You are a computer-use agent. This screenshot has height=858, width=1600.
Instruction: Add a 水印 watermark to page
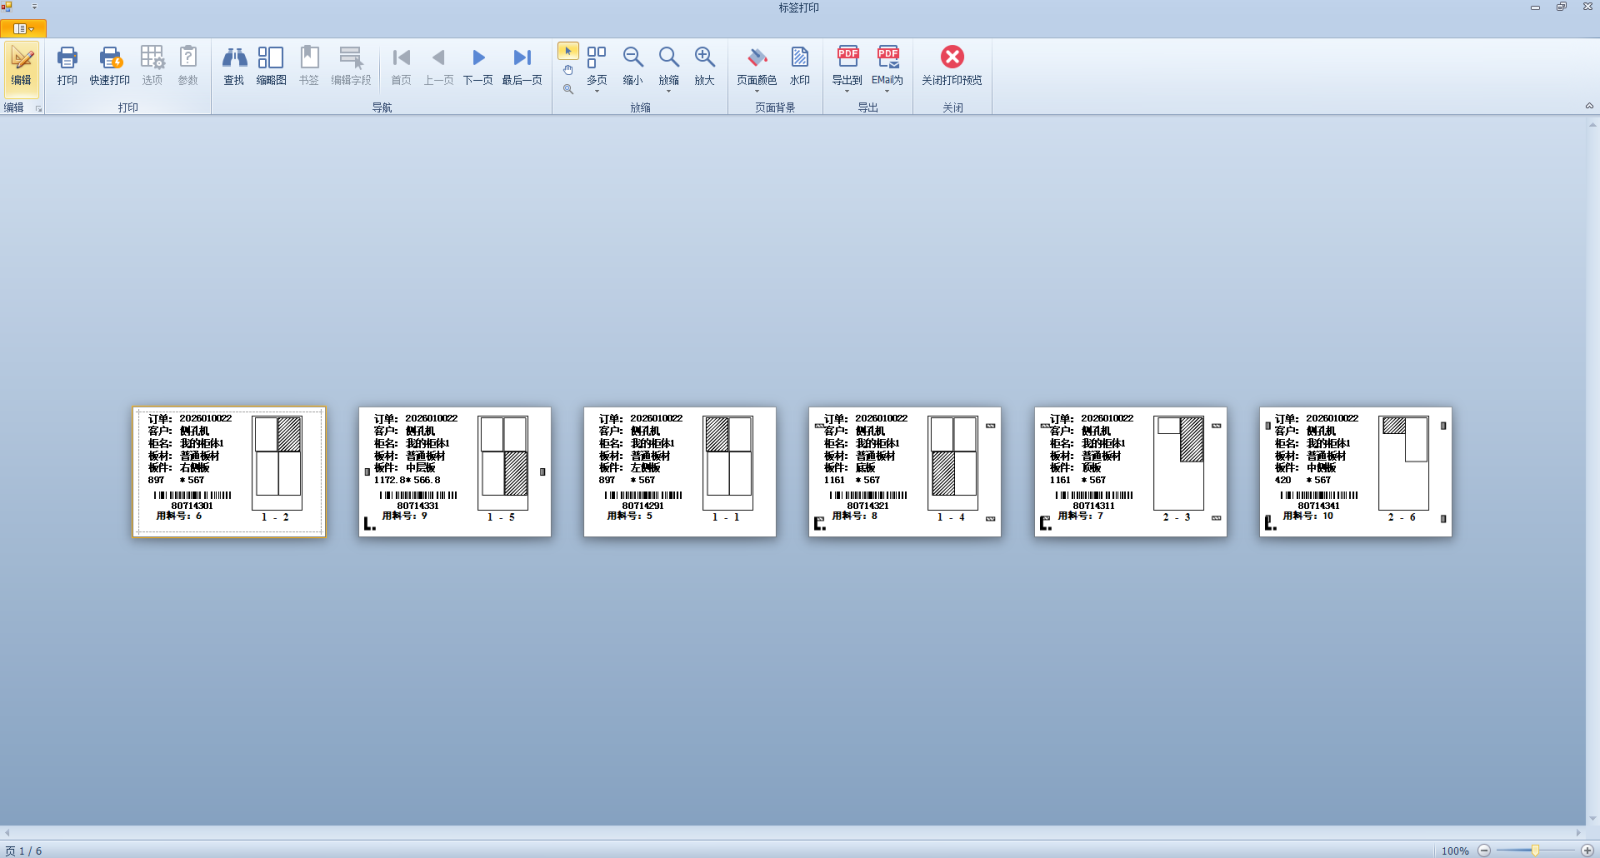click(800, 66)
